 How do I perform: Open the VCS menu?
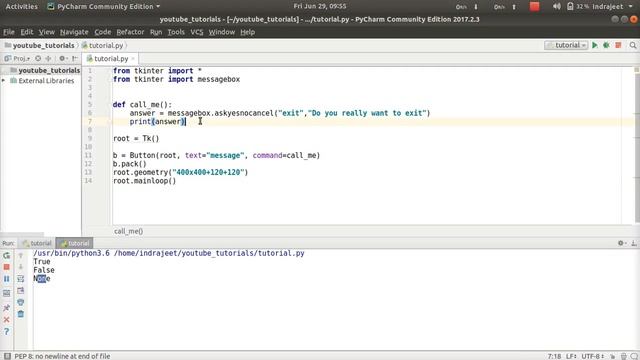pyautogui.click(x=197, y=32)
